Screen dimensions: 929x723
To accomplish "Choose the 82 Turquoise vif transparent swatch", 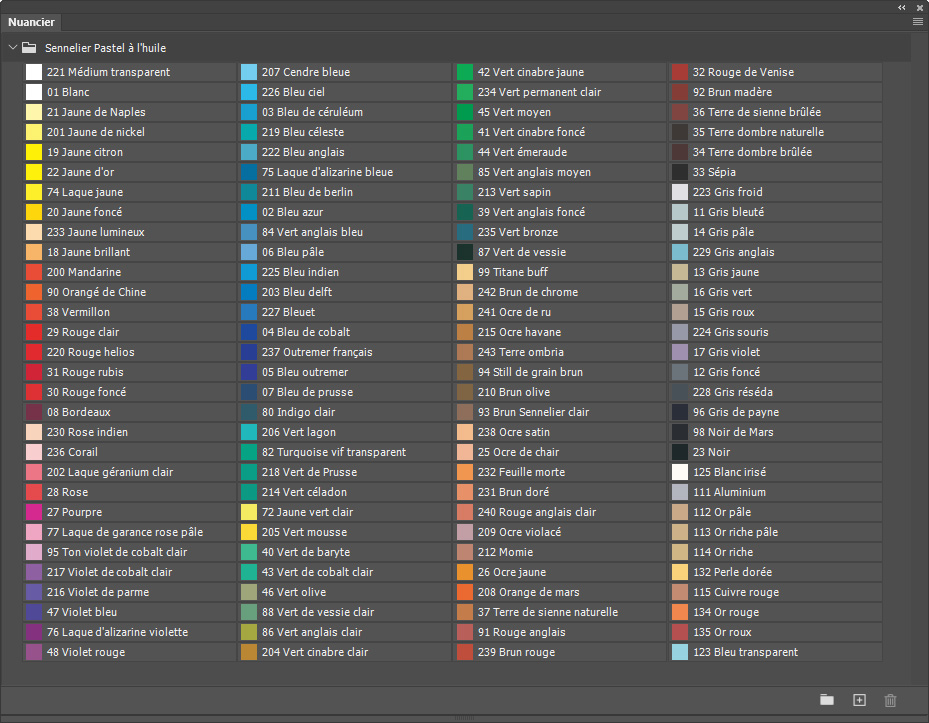I will pyautogui.click(x=345, y=452).
